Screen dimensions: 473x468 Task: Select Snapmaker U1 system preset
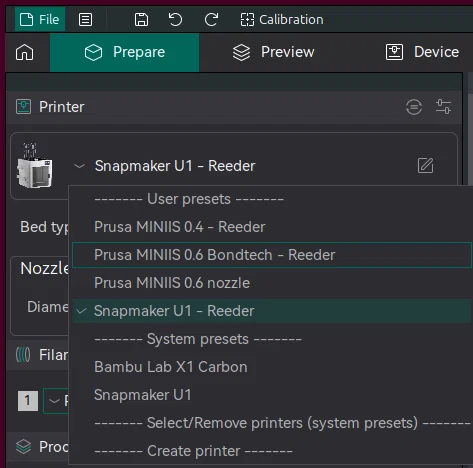tap(271, 395)
